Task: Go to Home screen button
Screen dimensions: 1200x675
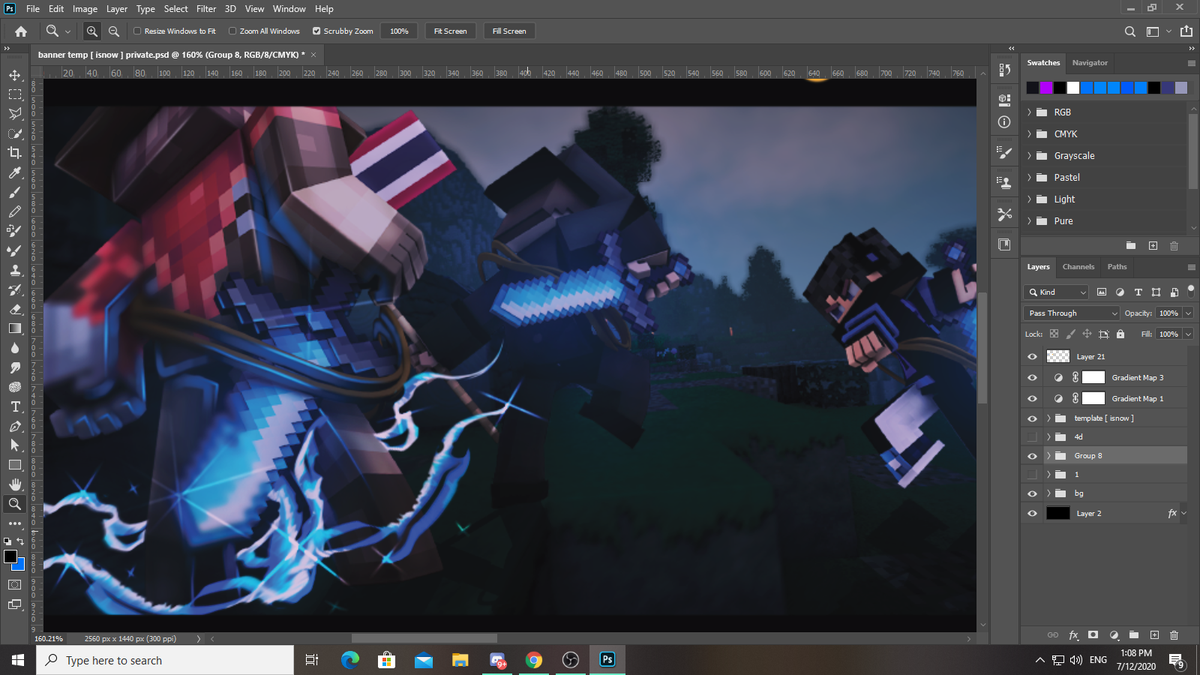Action: click(20, 31)
